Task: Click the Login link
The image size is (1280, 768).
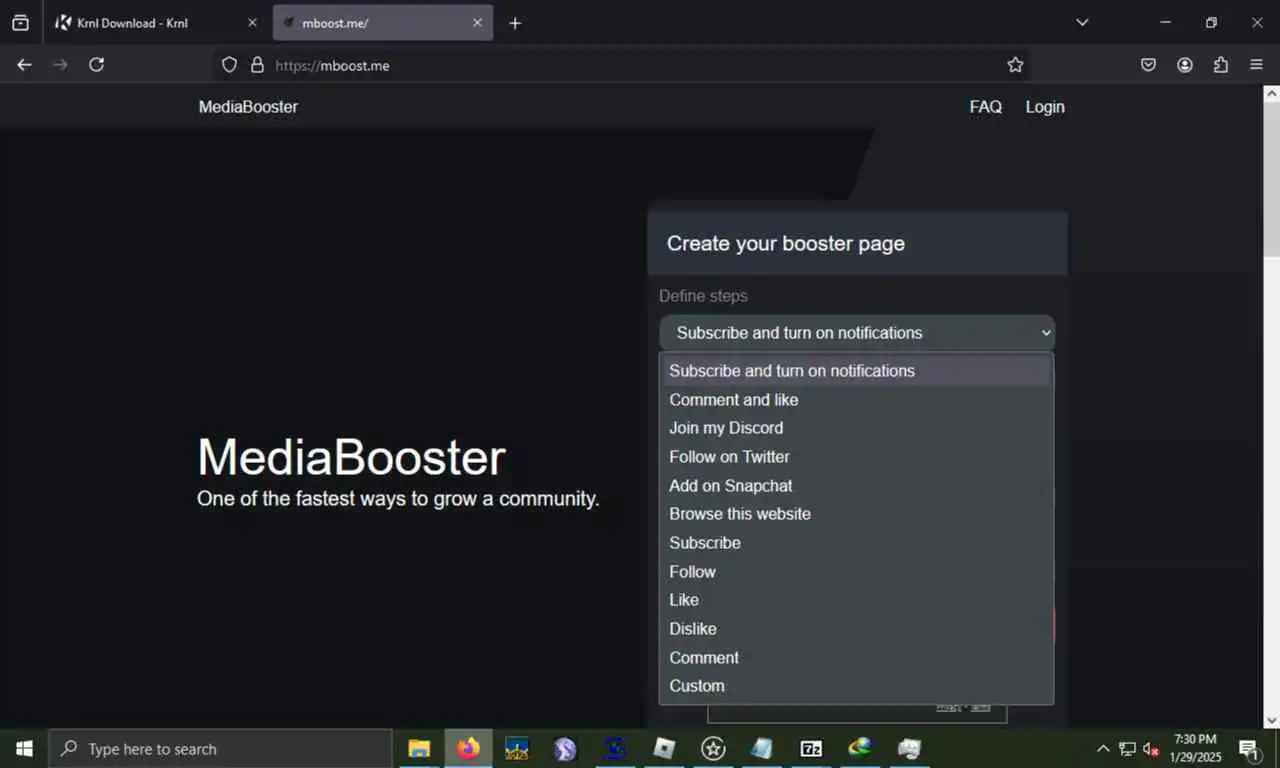Action: [1045, 107]
